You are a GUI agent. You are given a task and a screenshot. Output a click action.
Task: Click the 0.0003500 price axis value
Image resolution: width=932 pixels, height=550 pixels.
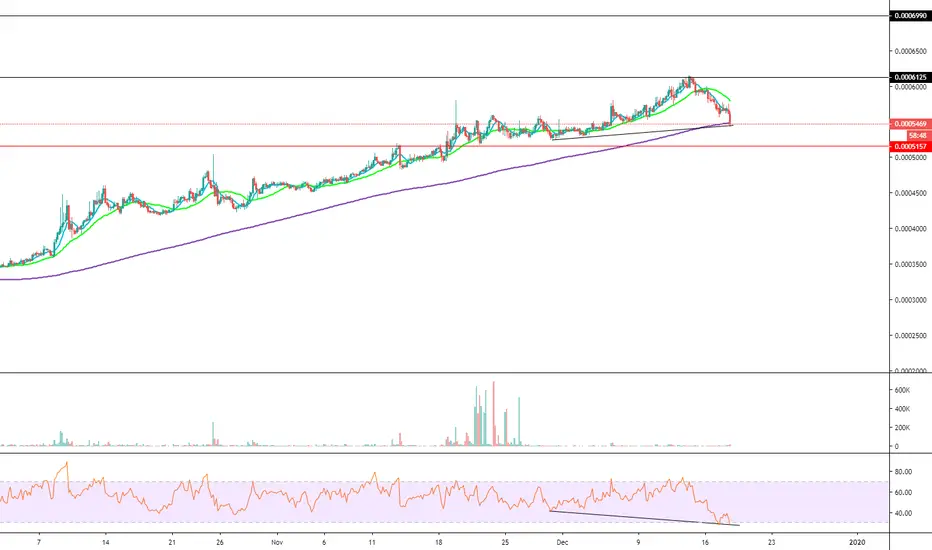tap(911, 265)
